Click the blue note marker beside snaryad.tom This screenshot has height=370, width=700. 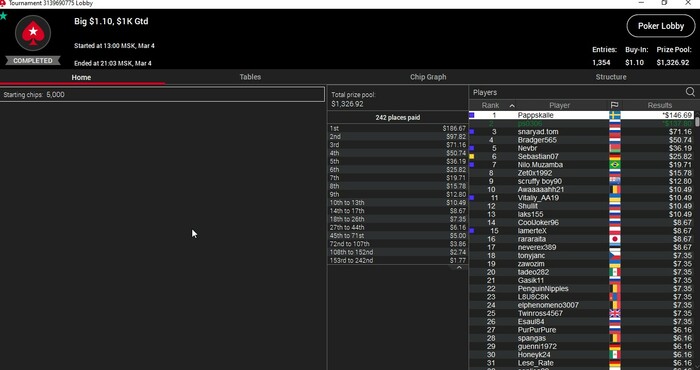point(472,132)
